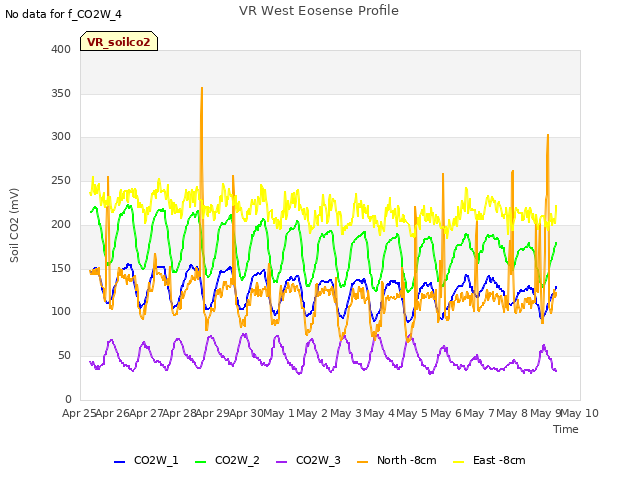
Task: Click the Soil CO2 (mV) axis label
Action: (14, 225)
